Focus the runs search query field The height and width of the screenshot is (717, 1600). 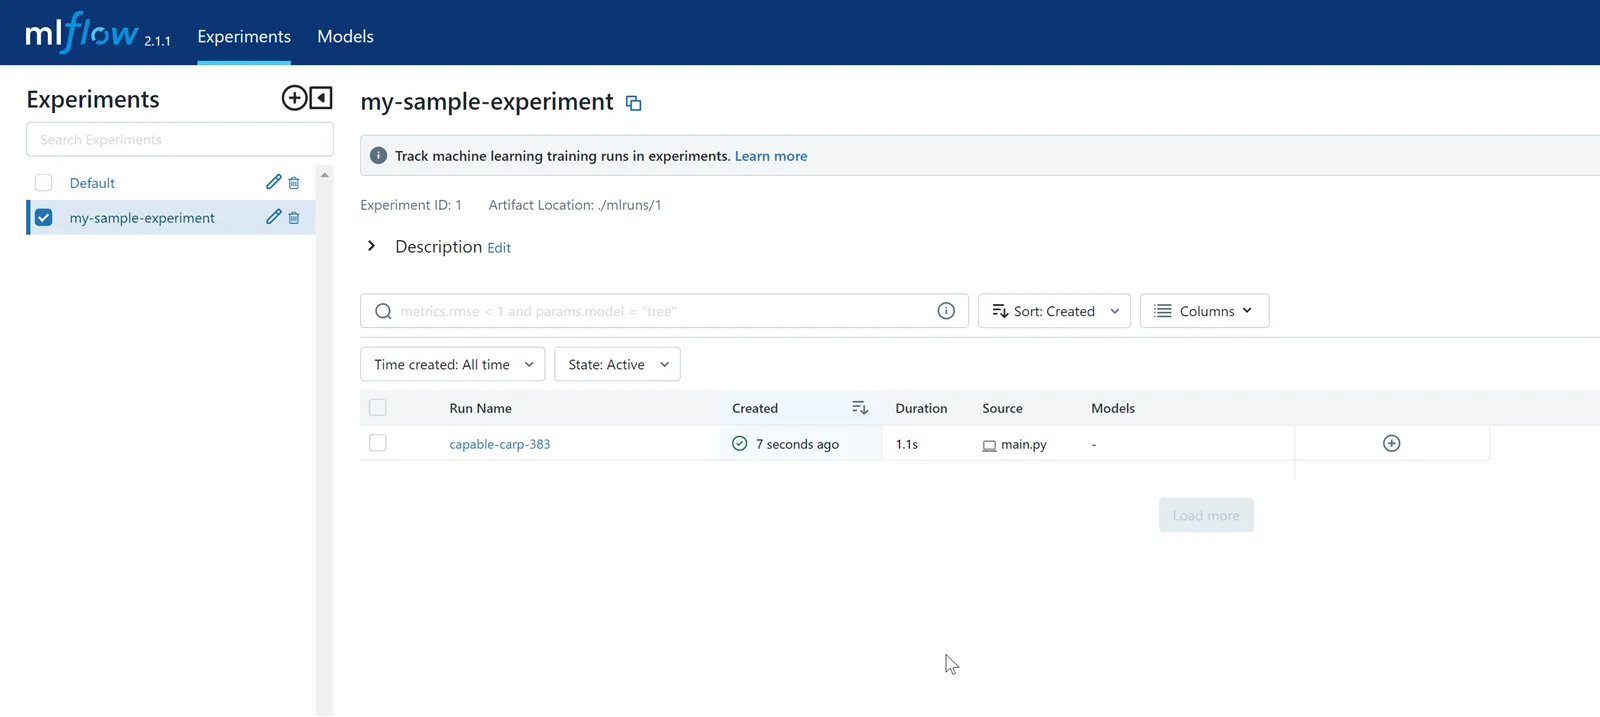click(664, 311)
